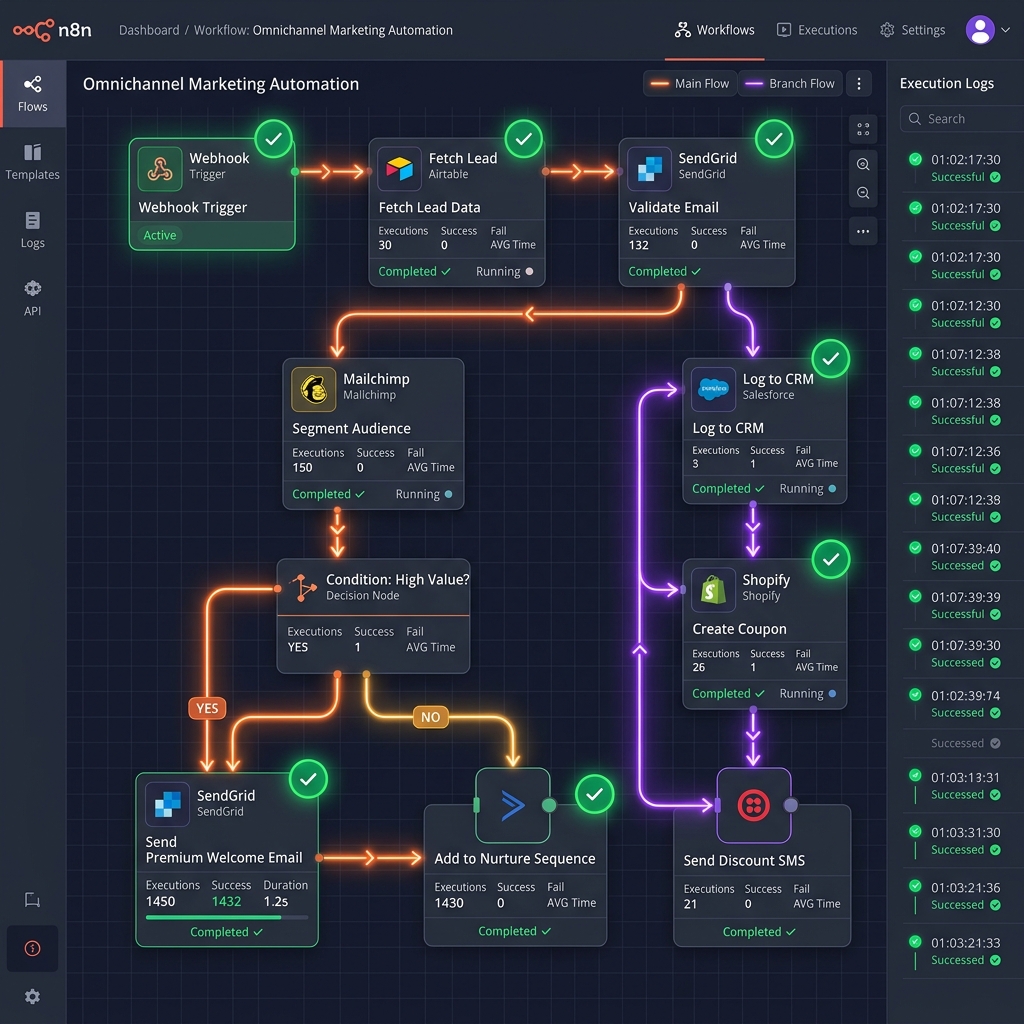Click the user avatar icon

pyautogui.click(x=980, y=30)
